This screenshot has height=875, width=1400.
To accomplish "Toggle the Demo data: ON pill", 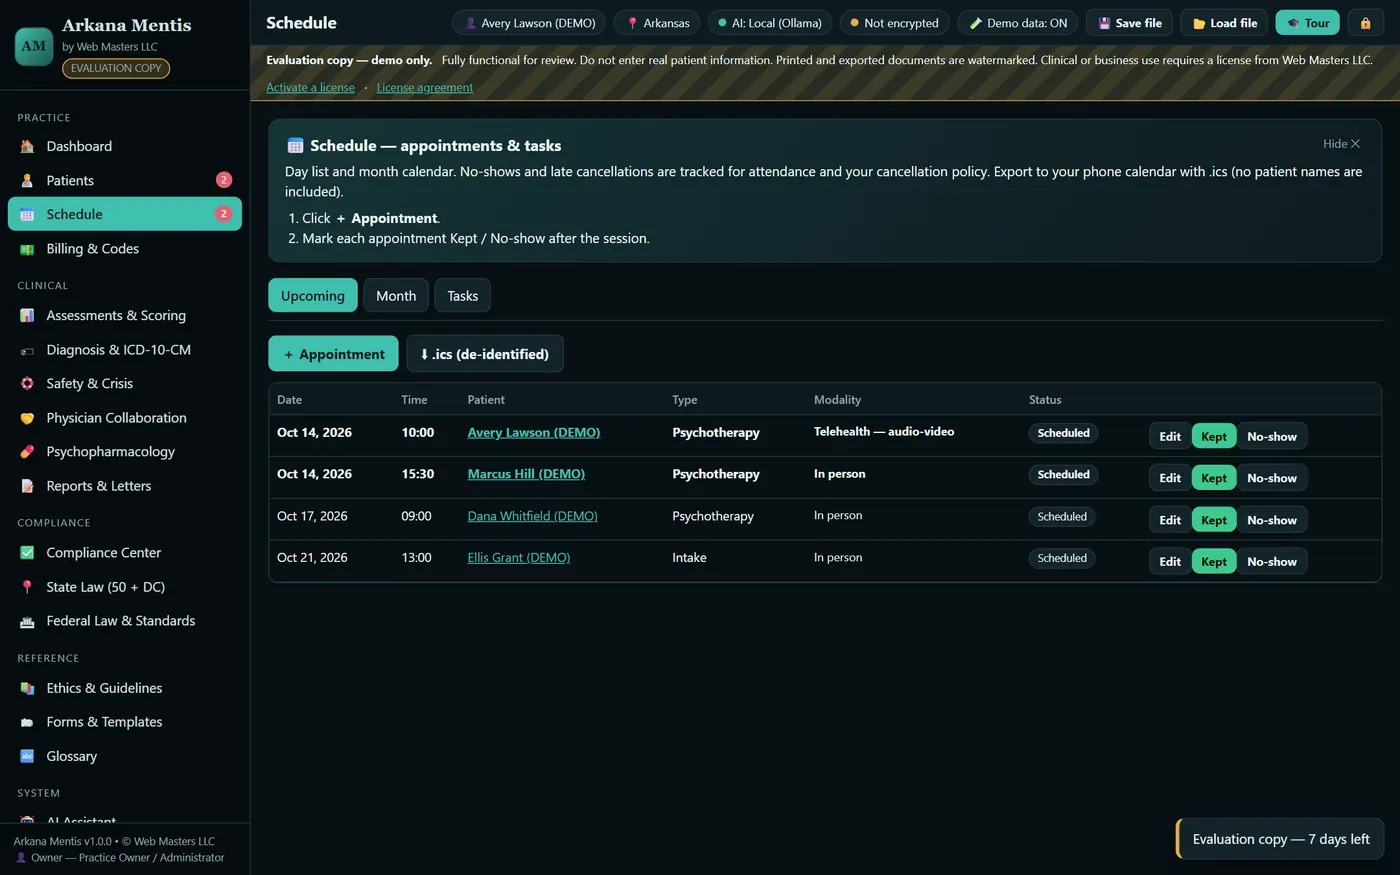I will (1017, 23).
